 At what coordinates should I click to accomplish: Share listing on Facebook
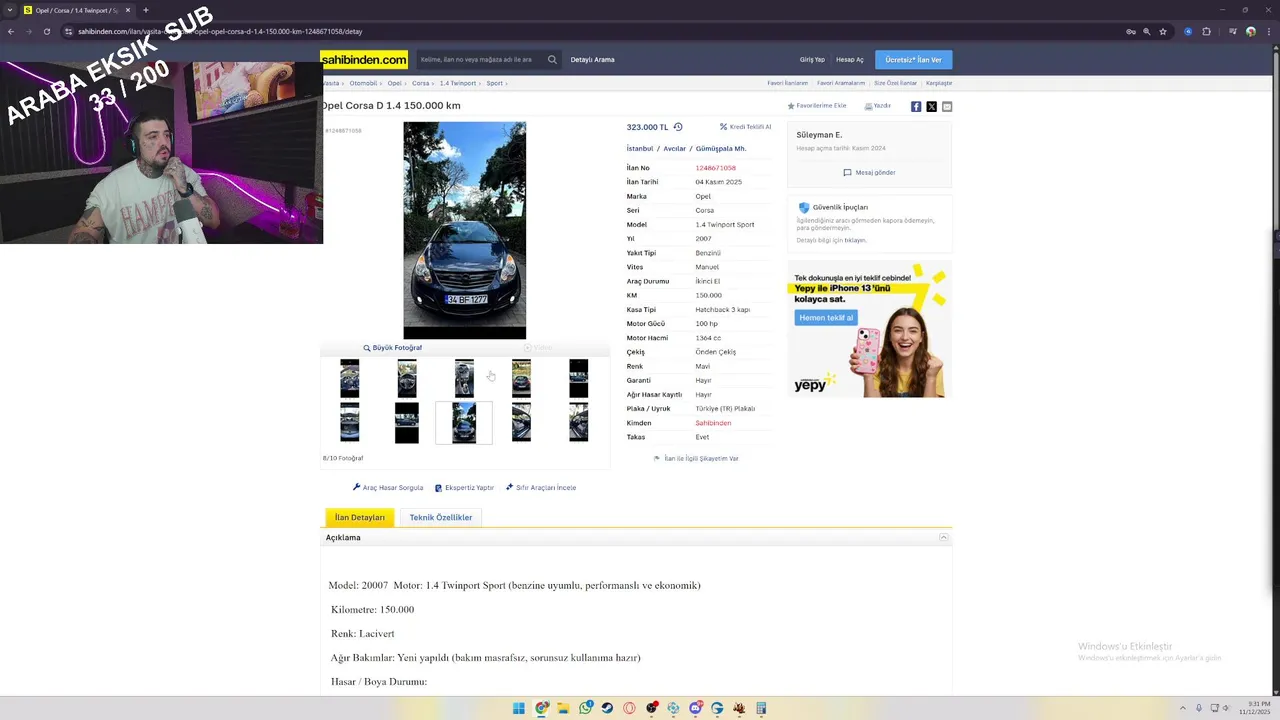(916, 106)
